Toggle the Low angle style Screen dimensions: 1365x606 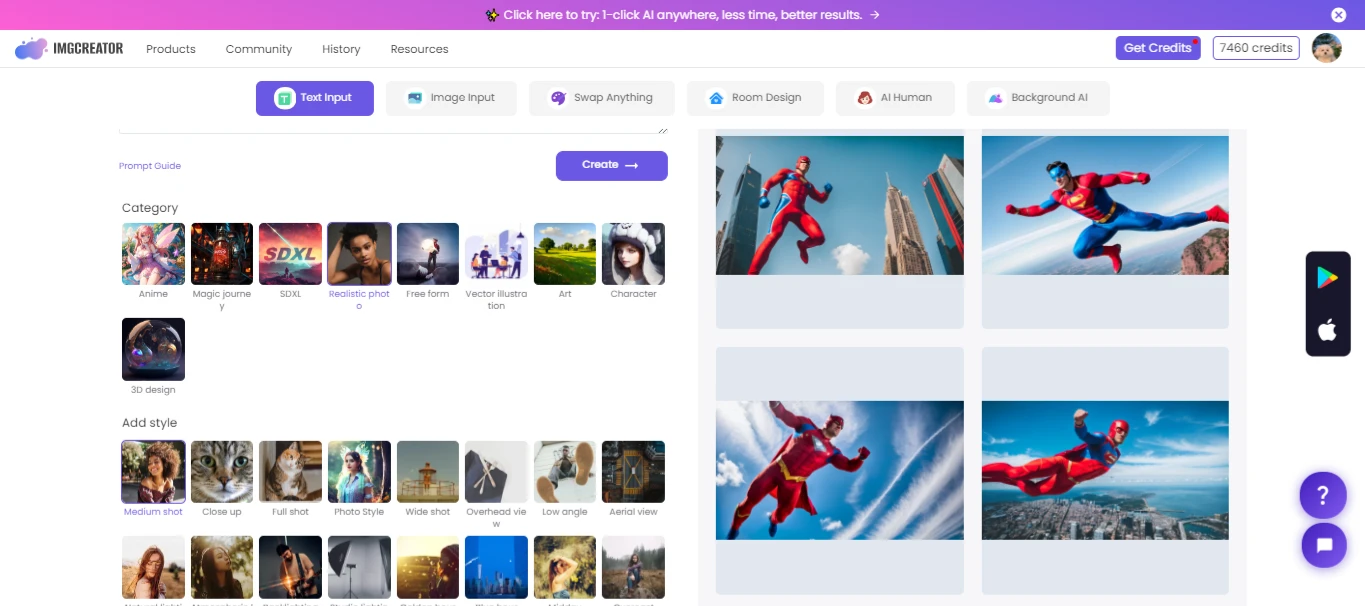pos(565,472)
